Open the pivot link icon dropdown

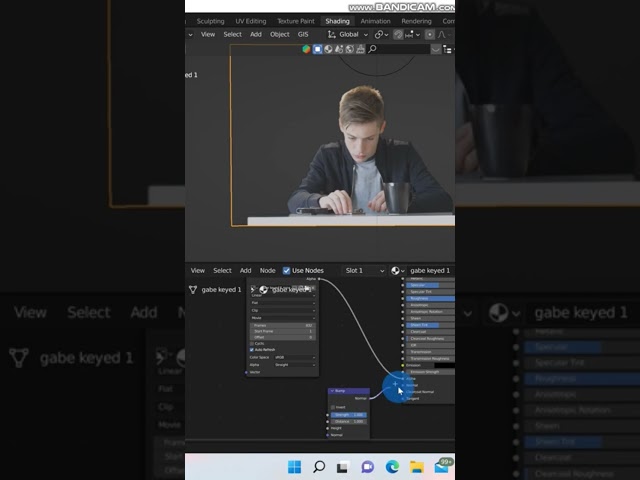pyautogui.click(x=381, y=35)
